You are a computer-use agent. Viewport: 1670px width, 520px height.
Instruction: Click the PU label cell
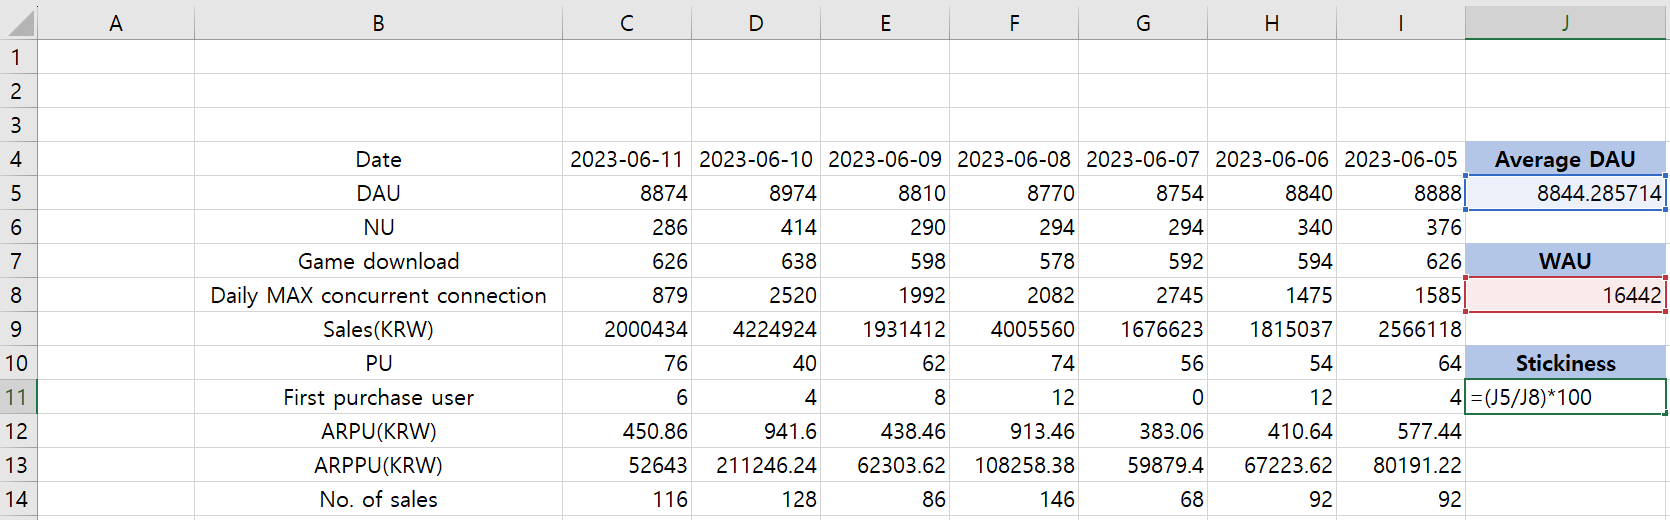[x=378, y=363]
